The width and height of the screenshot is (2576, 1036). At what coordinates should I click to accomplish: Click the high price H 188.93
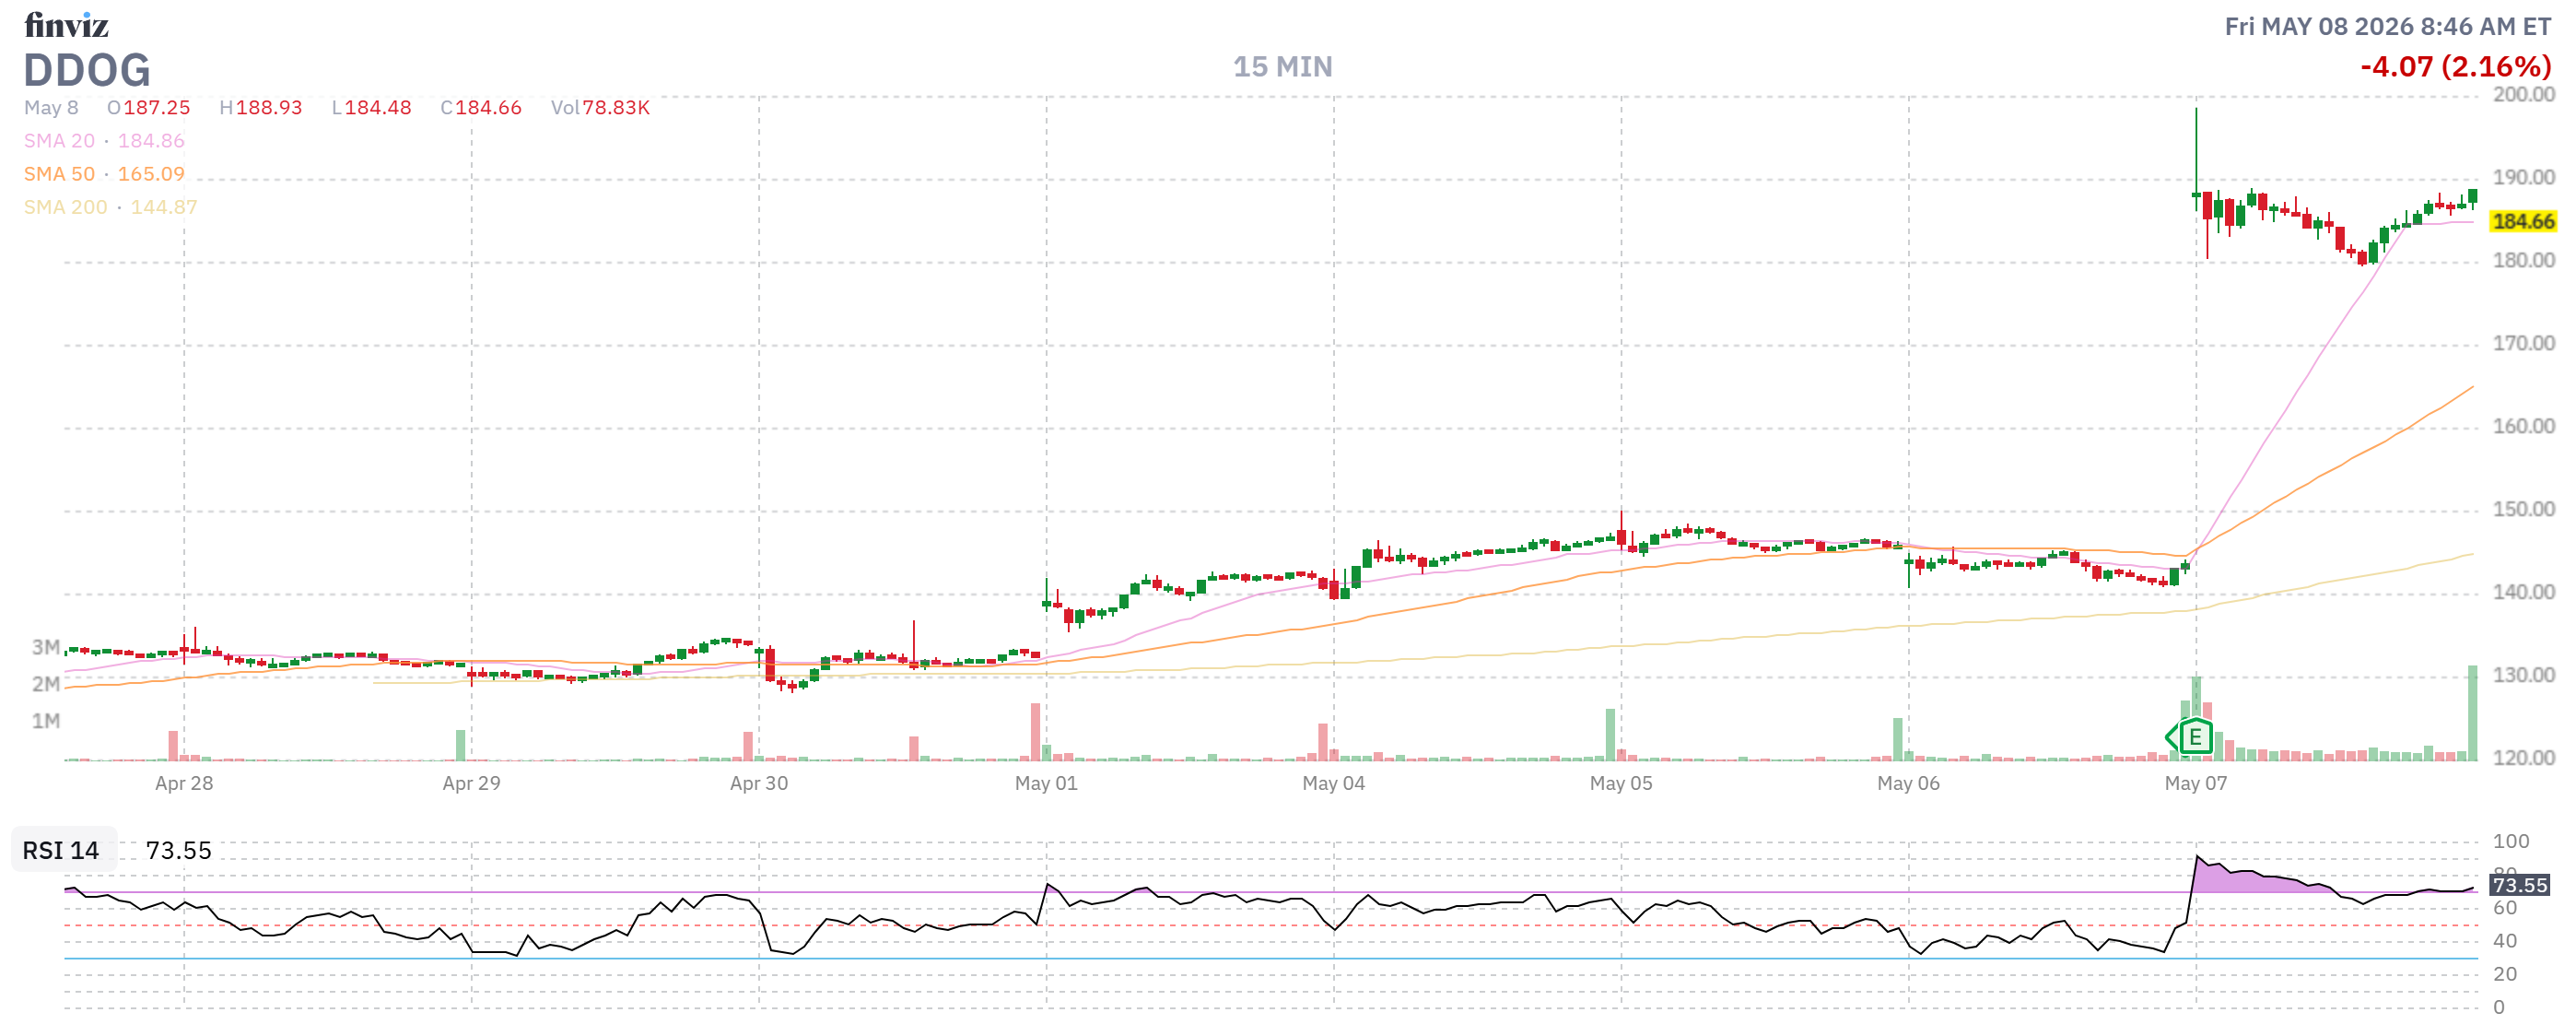261,108
